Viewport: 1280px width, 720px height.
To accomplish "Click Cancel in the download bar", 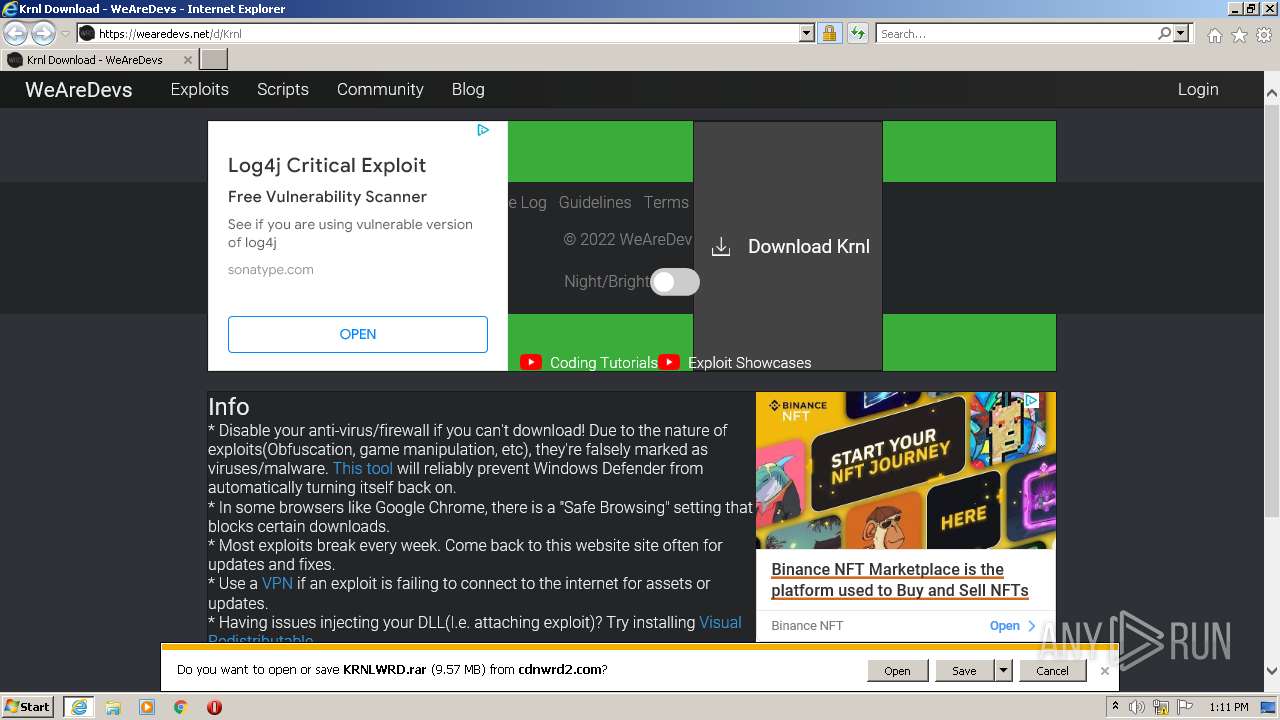I will tap(1052, 670).
